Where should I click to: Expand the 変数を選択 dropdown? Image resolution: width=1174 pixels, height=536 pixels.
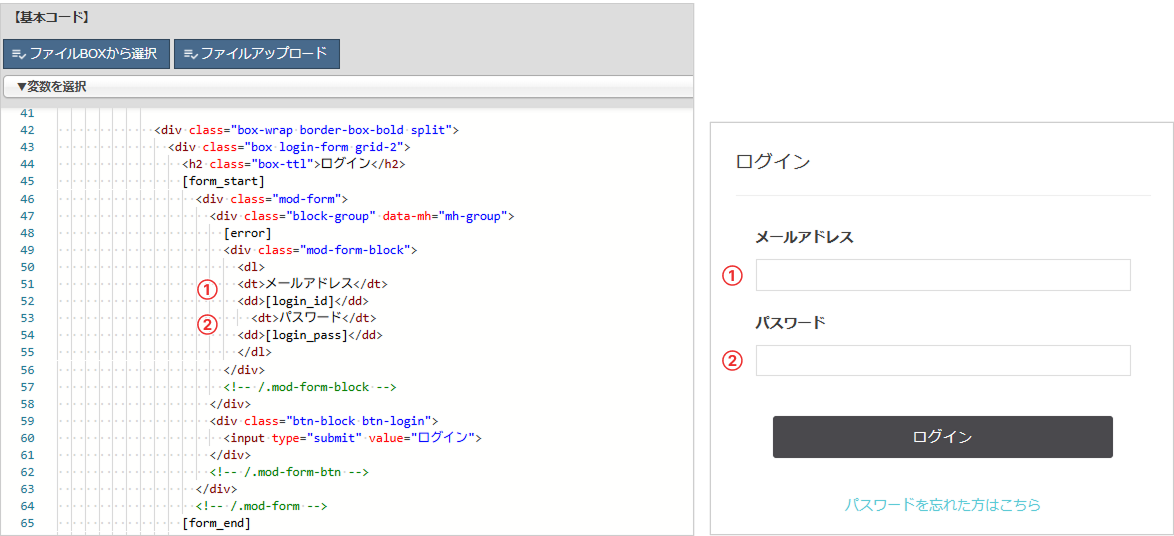52,87
